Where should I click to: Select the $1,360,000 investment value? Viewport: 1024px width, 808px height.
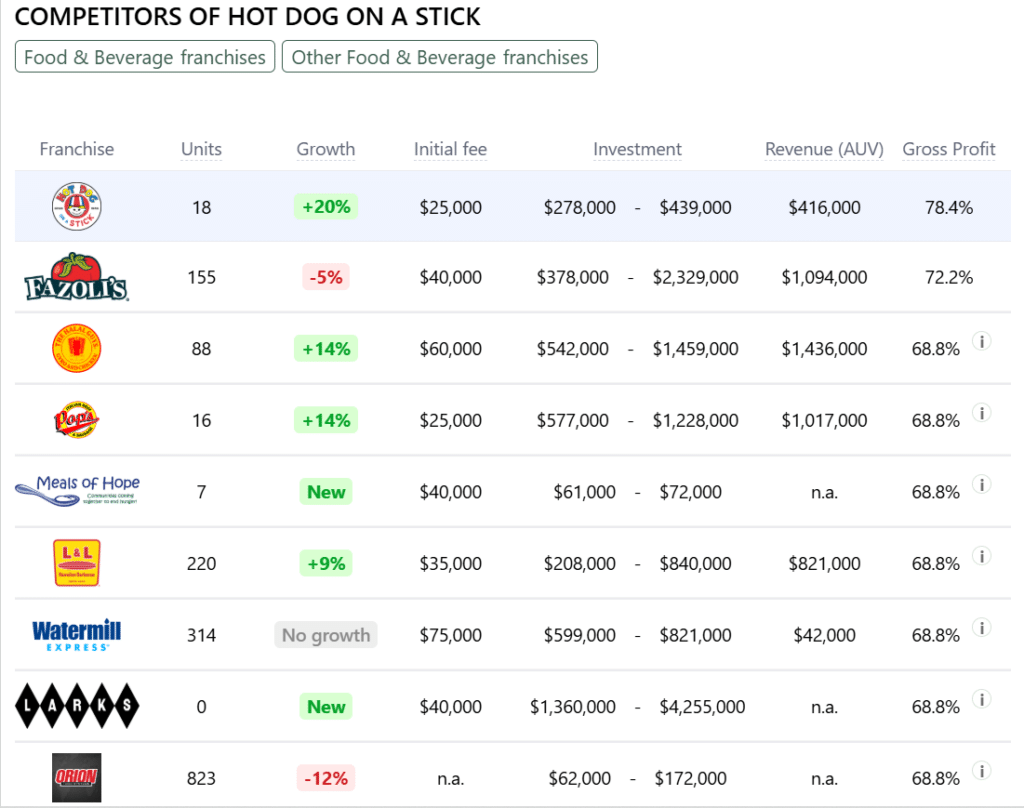[573, 707]
